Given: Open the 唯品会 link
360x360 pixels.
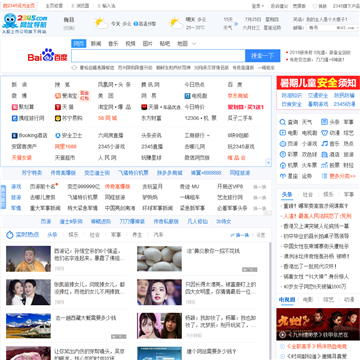Looking at the screenshot, I should [237, 158].
